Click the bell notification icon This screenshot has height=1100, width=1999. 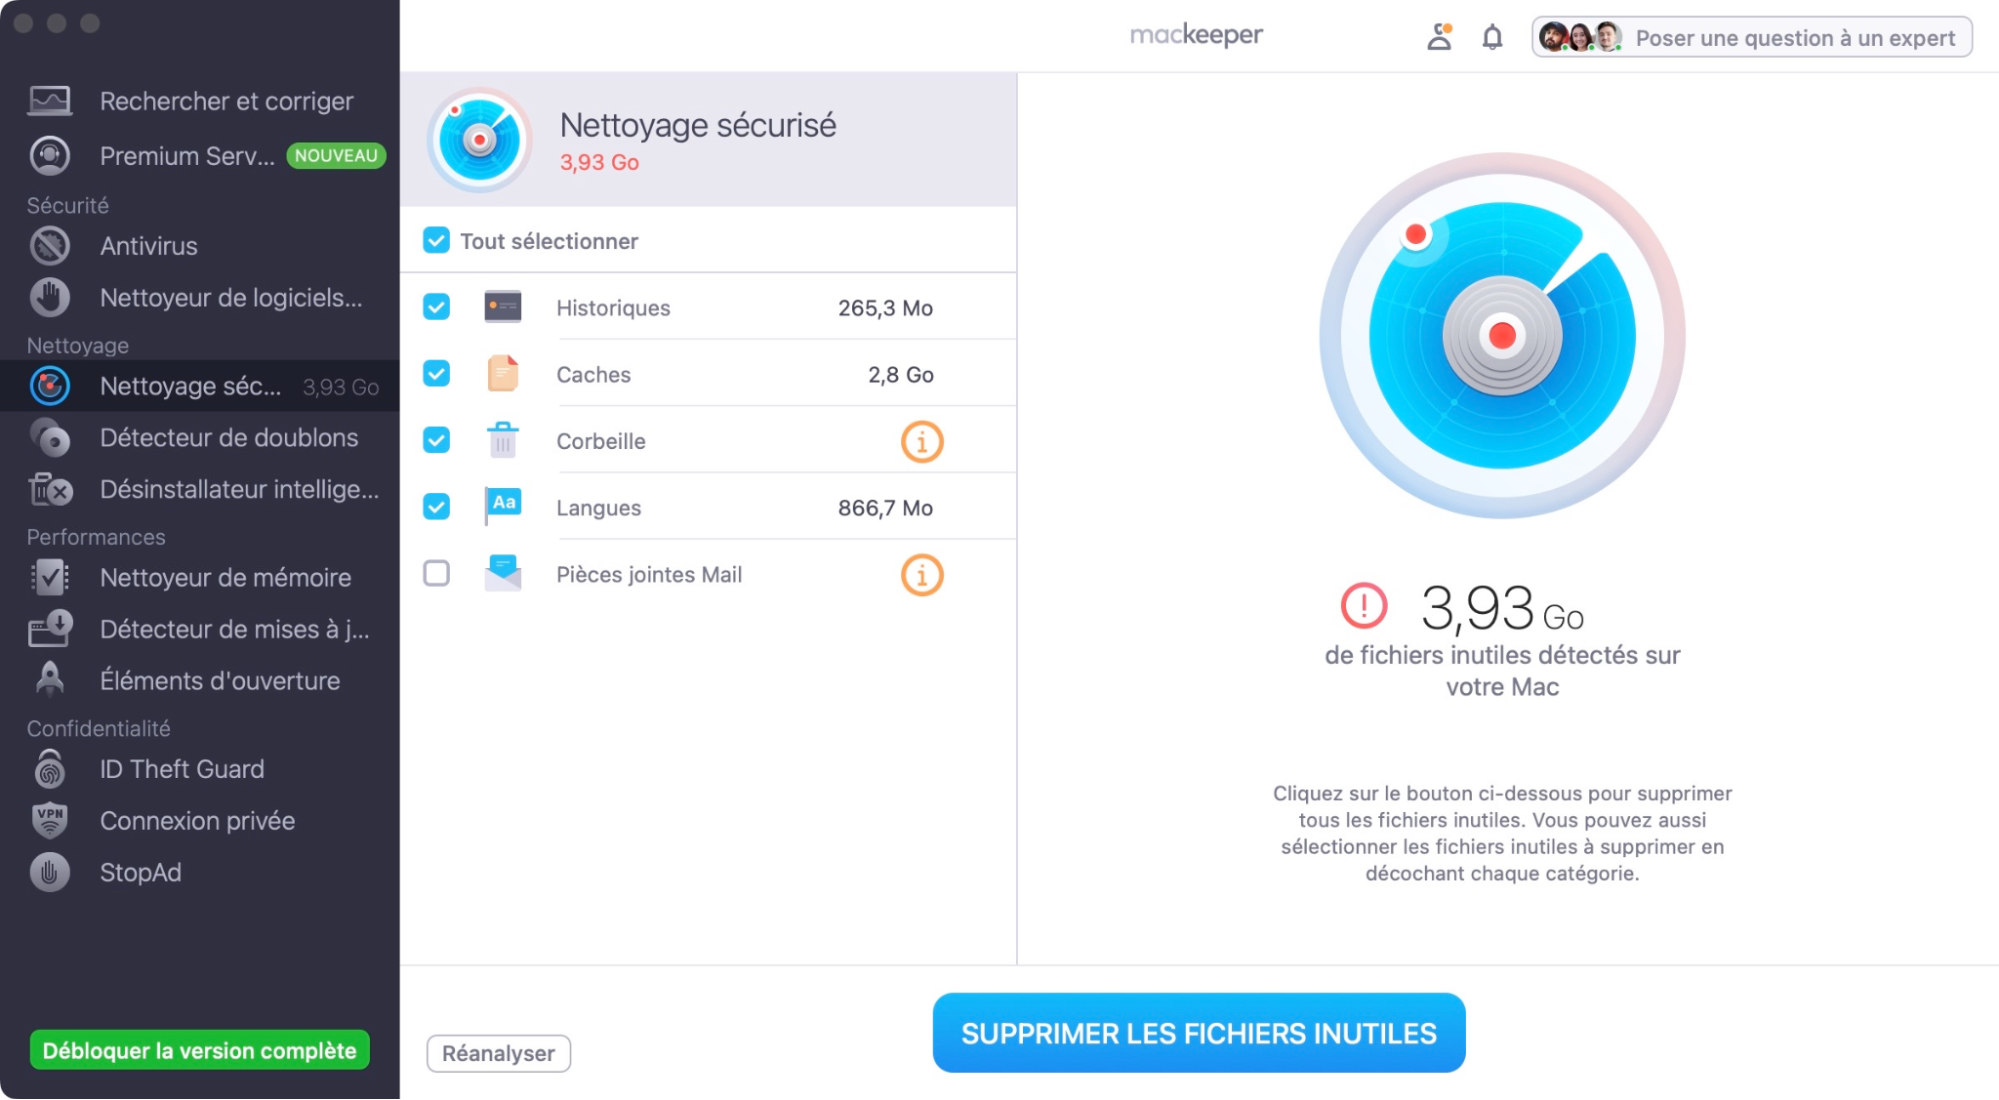[1491, 37]
